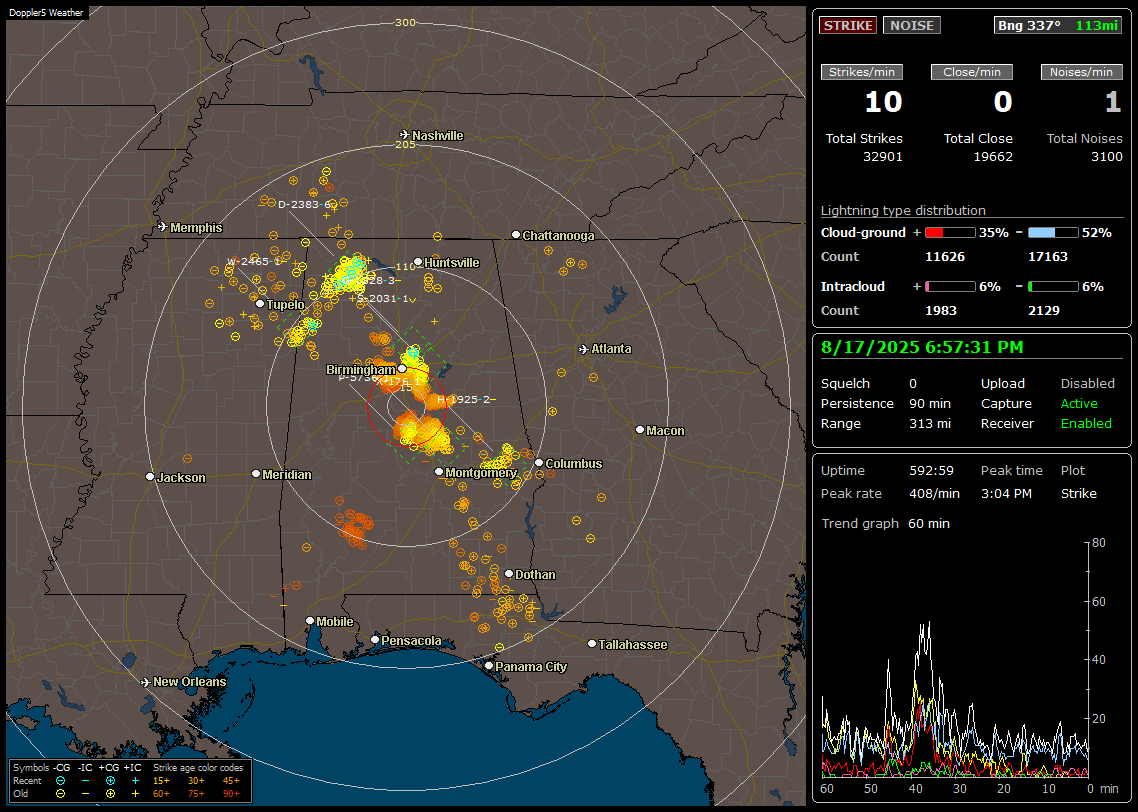1138x812 pixels.
Task: Click the Total Strikes value 32901
Action: (x=883, y=157)
